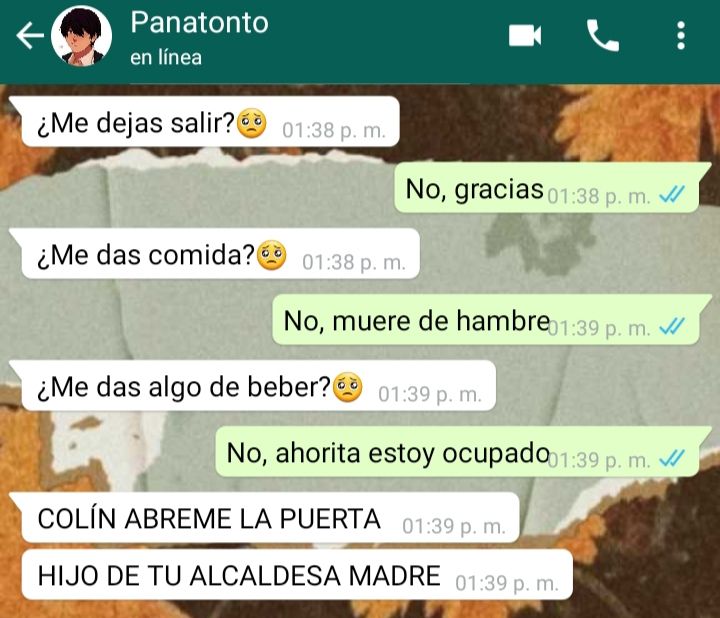This screenshot has width=720, height=618.
Task: Select 'HIJO DE TU ALCALDESA MADRE' message
Action: coord(297,574)
